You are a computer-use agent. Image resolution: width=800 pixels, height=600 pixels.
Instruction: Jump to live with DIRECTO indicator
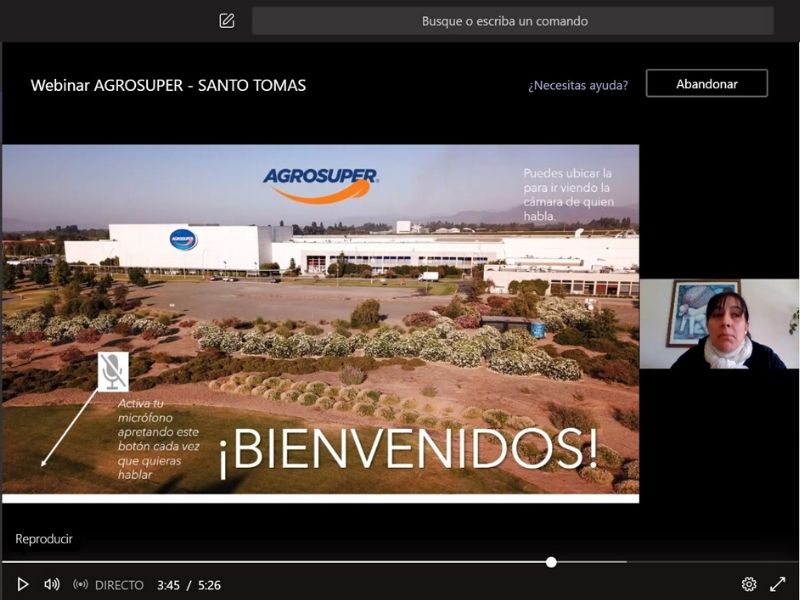click(x=109, y=585)
